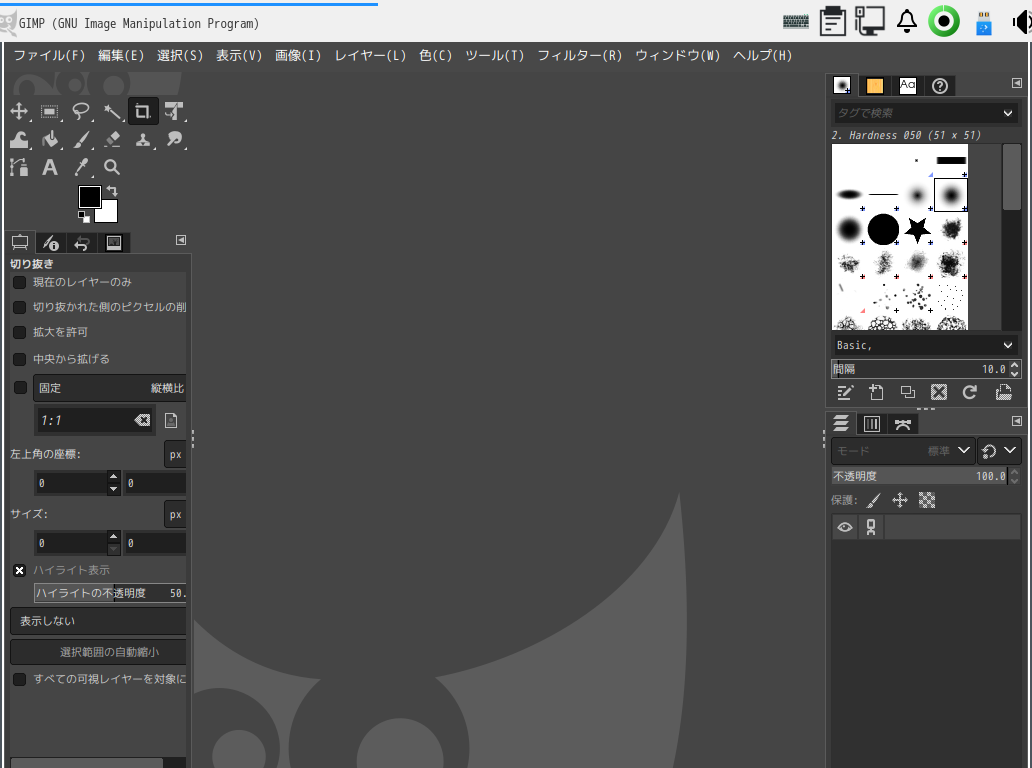The image size is (1032, 768).
Task: Toggle 切り抜かれた側のピクセルの削除 checkbox
Action: click(20, 307)
